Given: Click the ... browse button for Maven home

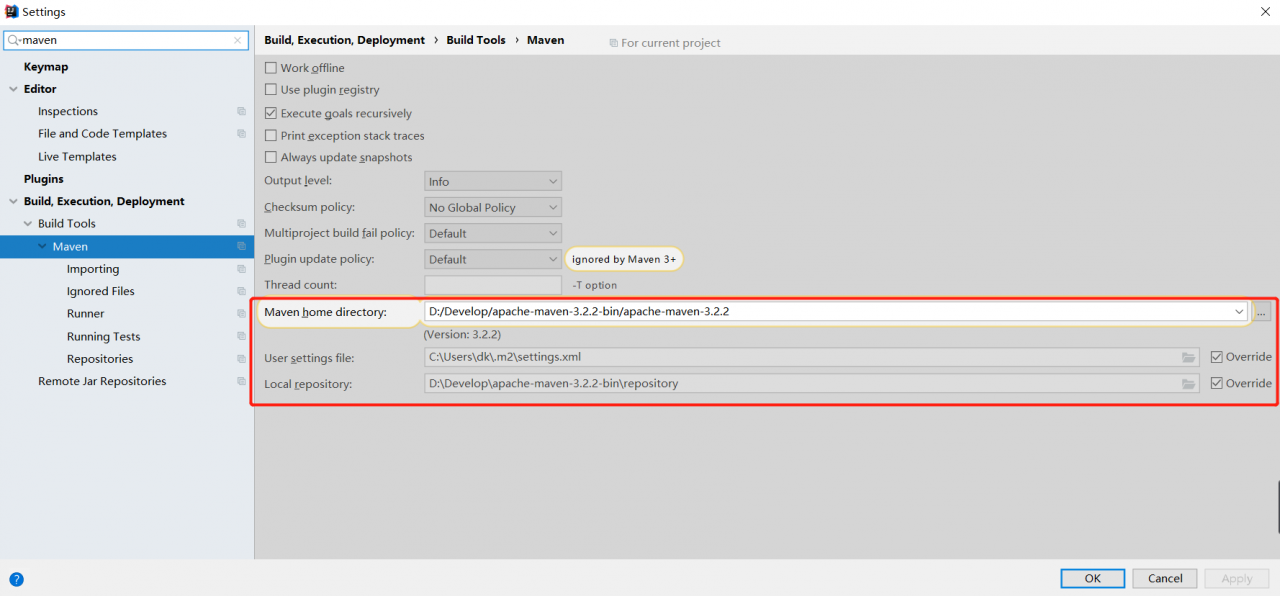Looking at the screenshot, I should (1262, 312).
